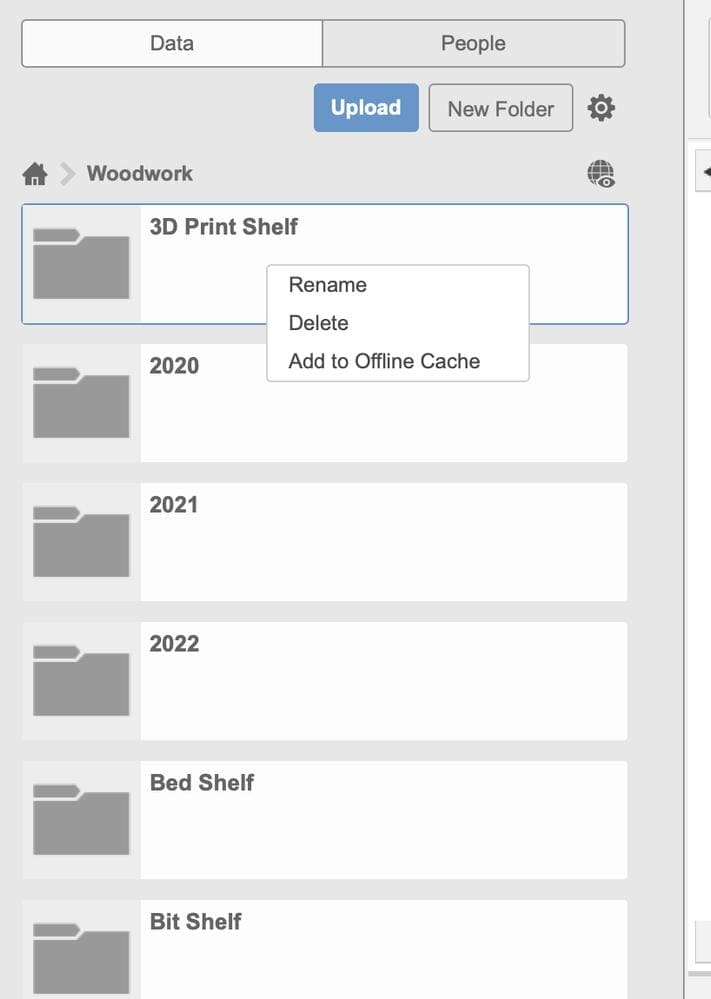
Task: Click the Bed Shelf folder icon
Action: tap(81, 819)
